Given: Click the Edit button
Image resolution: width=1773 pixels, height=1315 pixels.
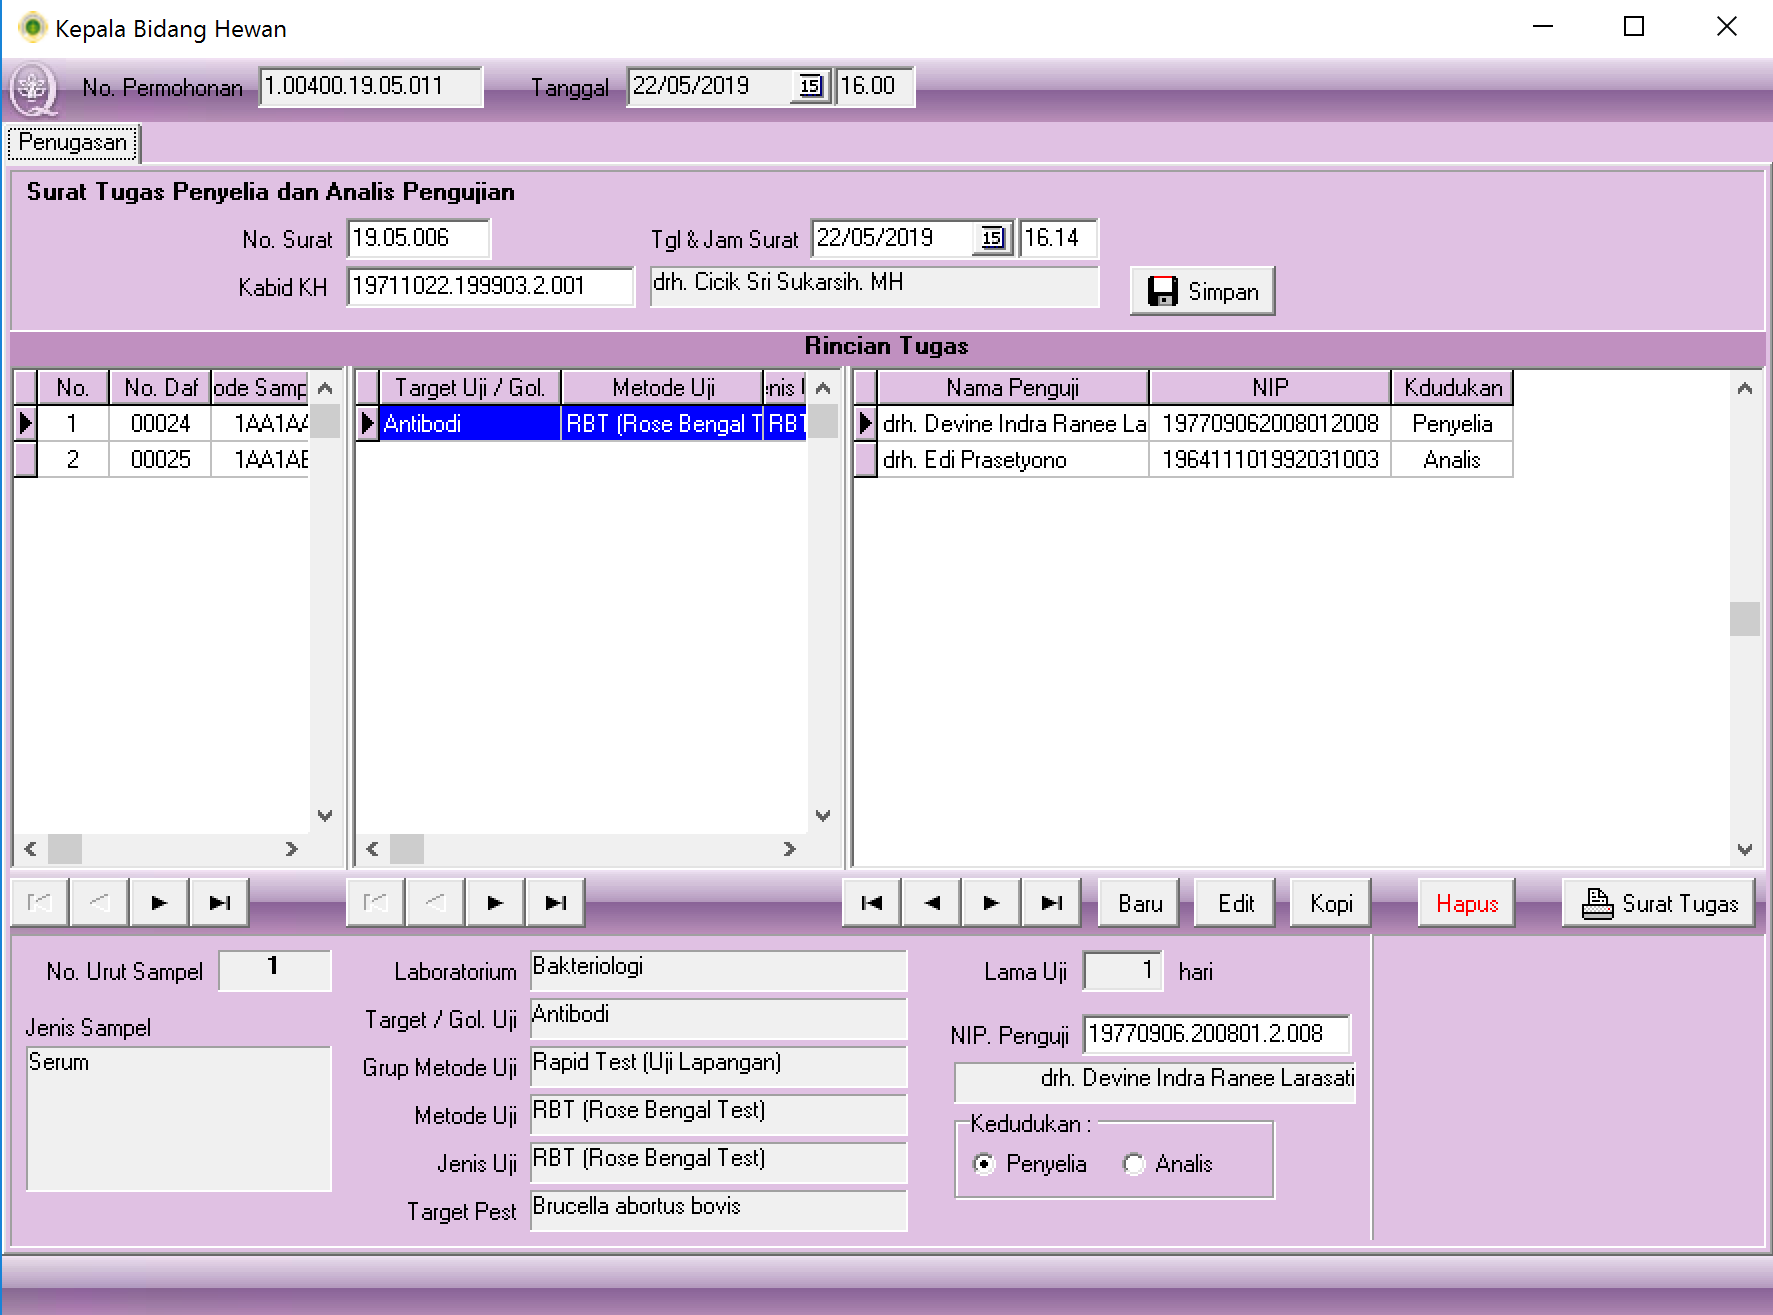Looking at the screenshot, I should point(1235,903).
